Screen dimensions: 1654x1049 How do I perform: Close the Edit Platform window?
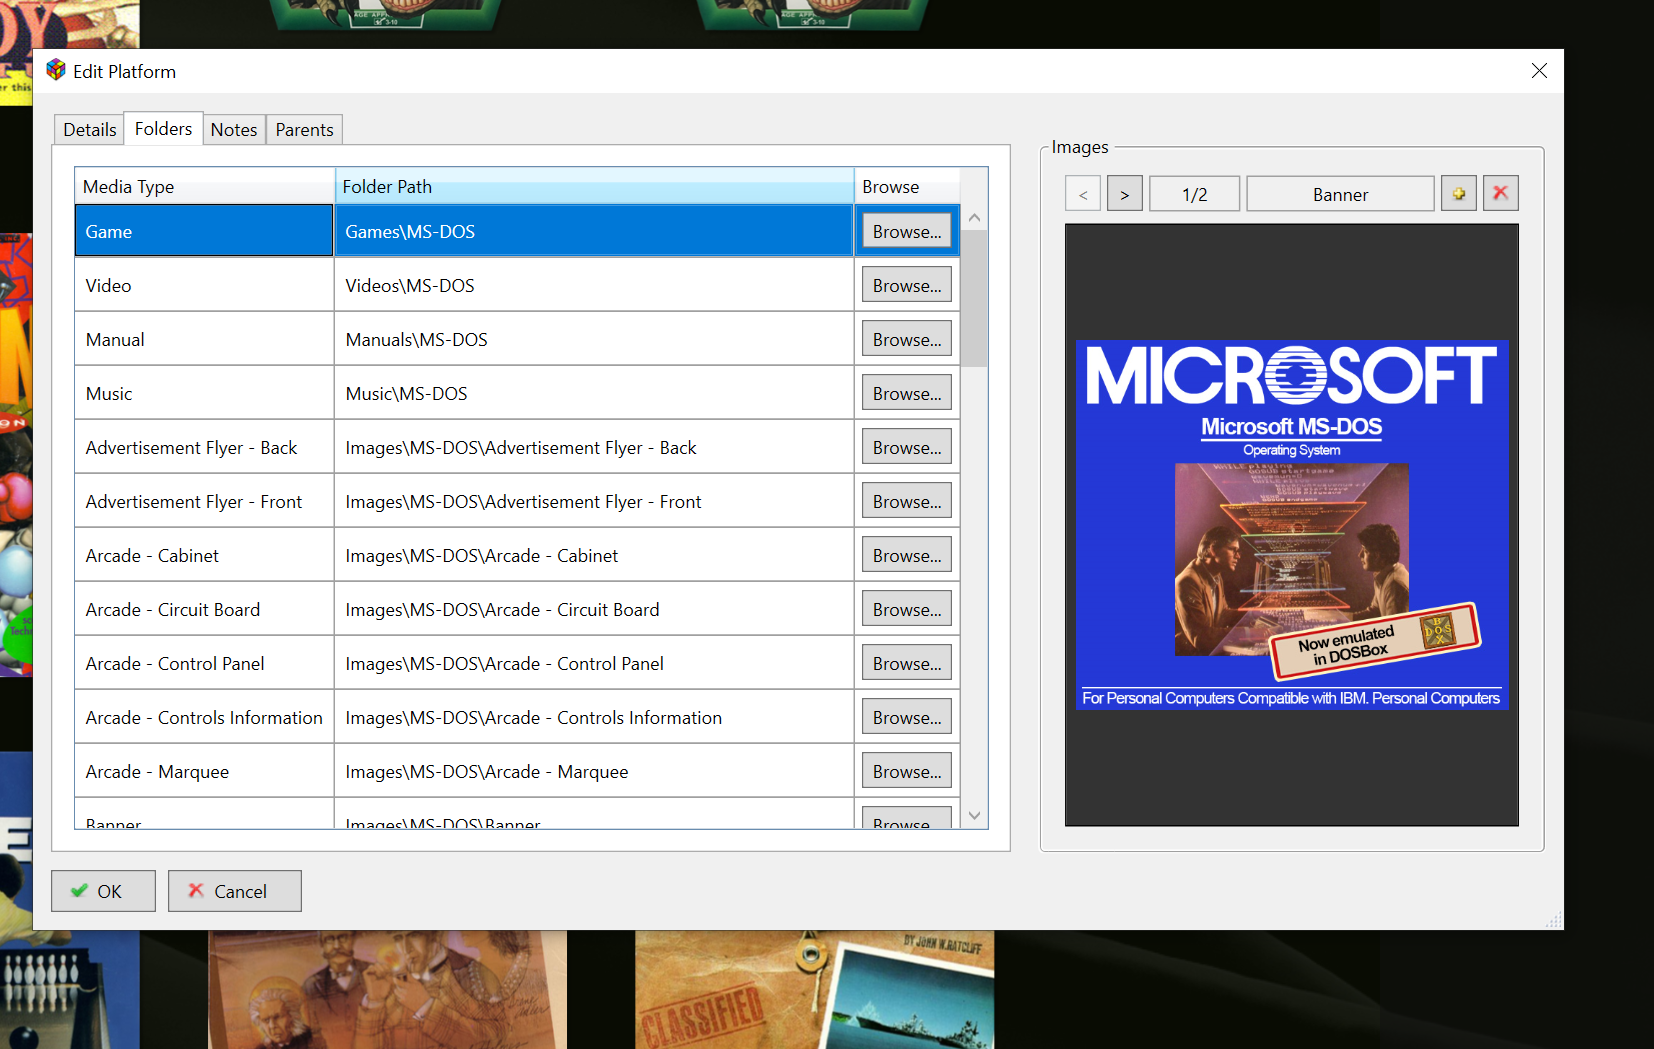point(1539,71)
